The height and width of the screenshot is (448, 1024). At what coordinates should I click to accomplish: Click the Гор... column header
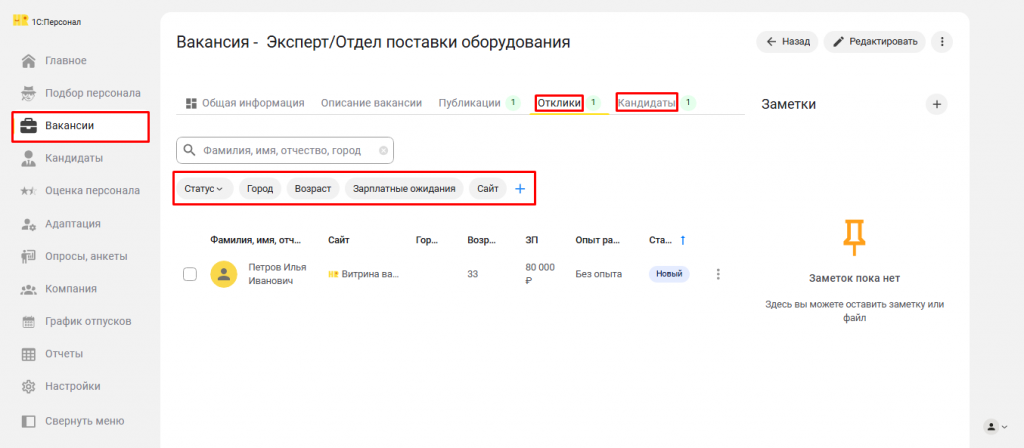tap(426, 240)
